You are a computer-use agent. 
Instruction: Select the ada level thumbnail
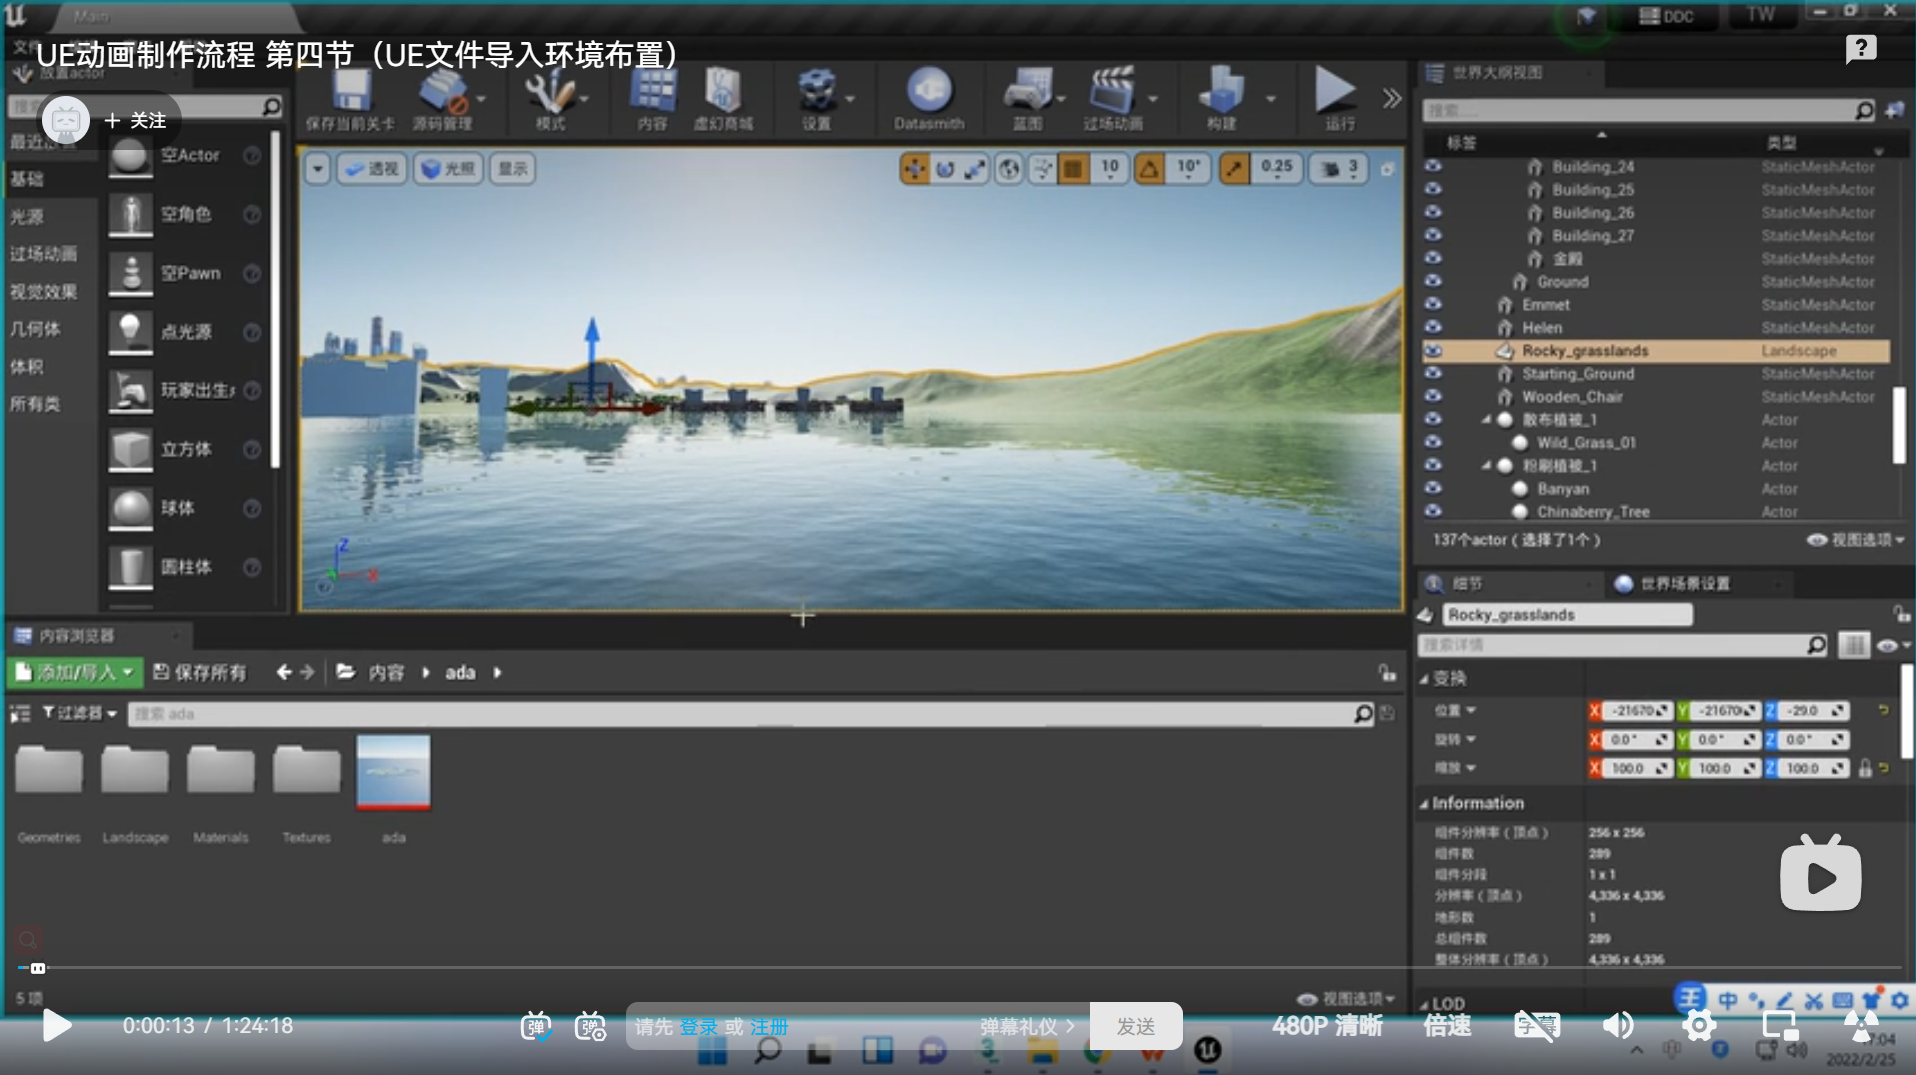pyautogui.click(x=393, y=771)
